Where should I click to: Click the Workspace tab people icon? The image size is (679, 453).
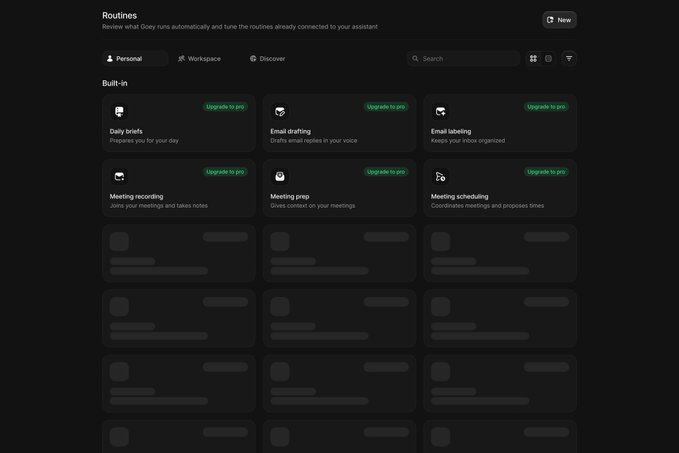point(181,58)
